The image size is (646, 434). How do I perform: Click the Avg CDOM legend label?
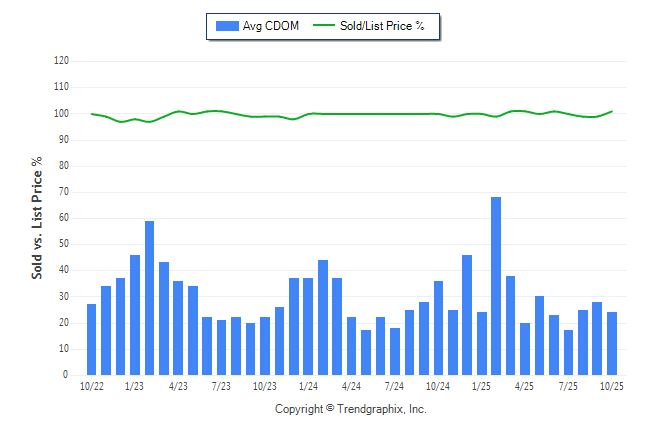pyautogui.click(x=270, y=26)
